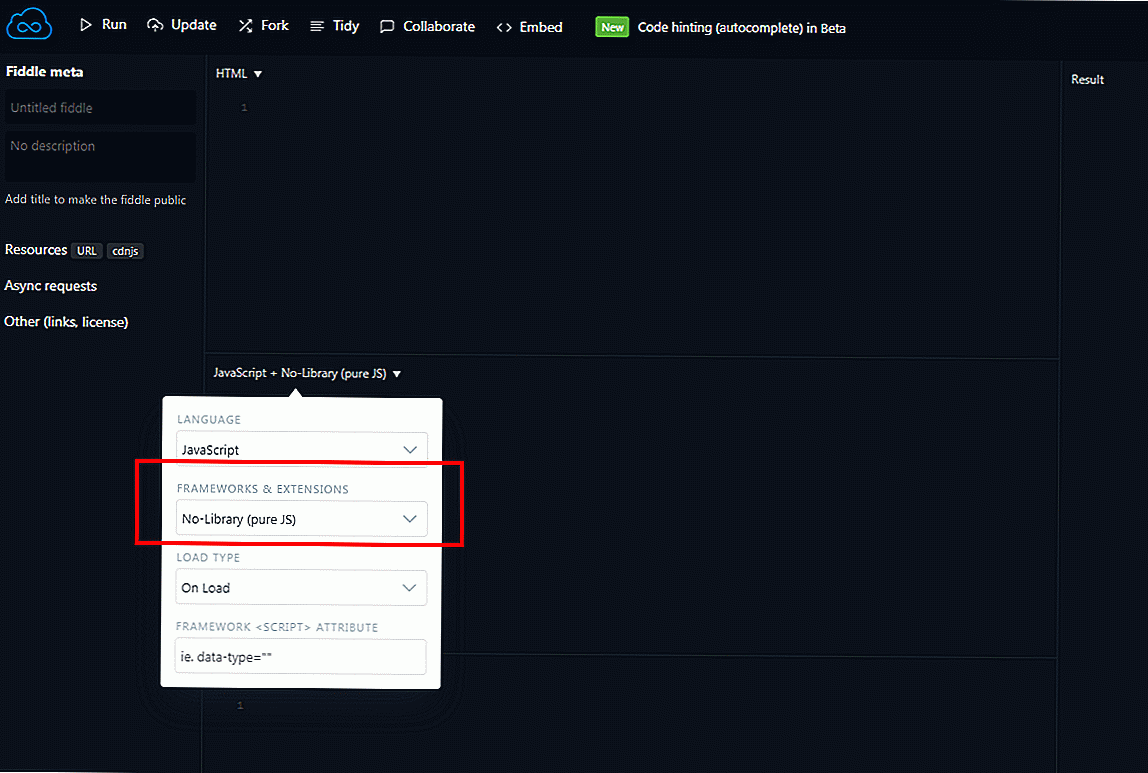Expand the HTML panel dropdown arrow

(x=258, y=74)
